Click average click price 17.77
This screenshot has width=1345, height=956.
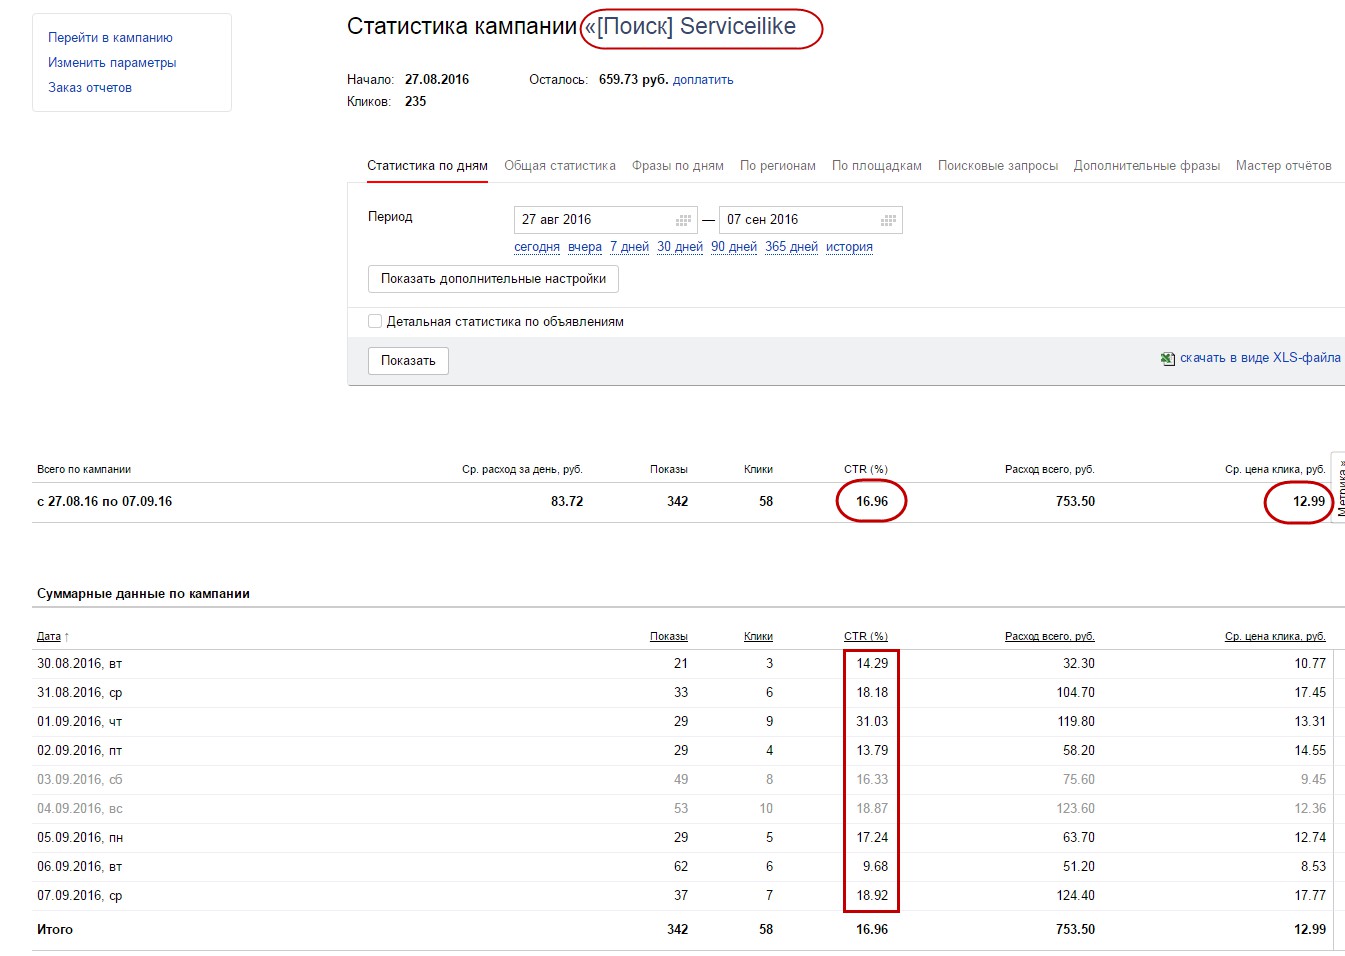(x=1310, y=896)
